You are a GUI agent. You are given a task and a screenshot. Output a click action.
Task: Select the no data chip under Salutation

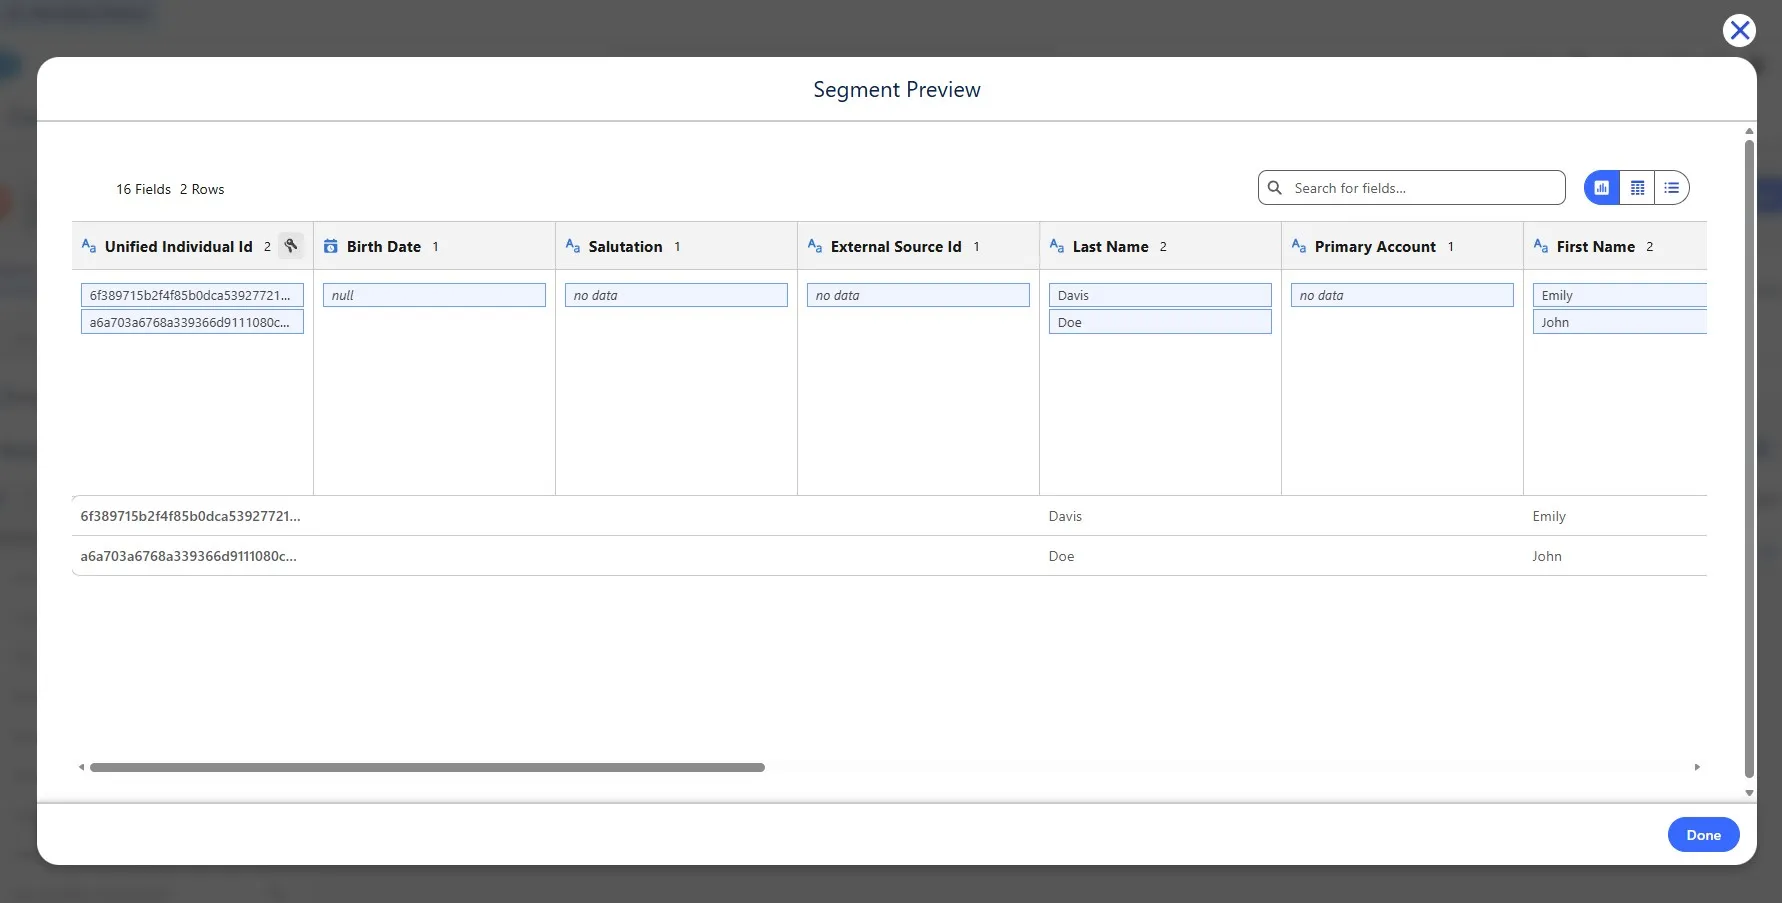[676, 295]
